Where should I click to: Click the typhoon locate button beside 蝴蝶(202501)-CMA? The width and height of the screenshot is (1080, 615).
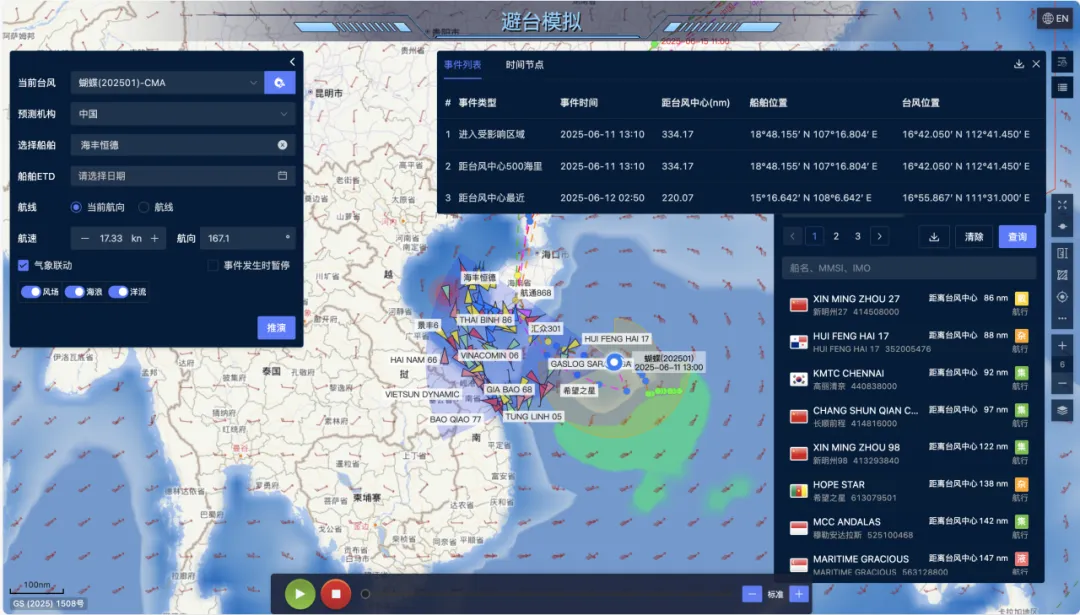tap(280, 83)
